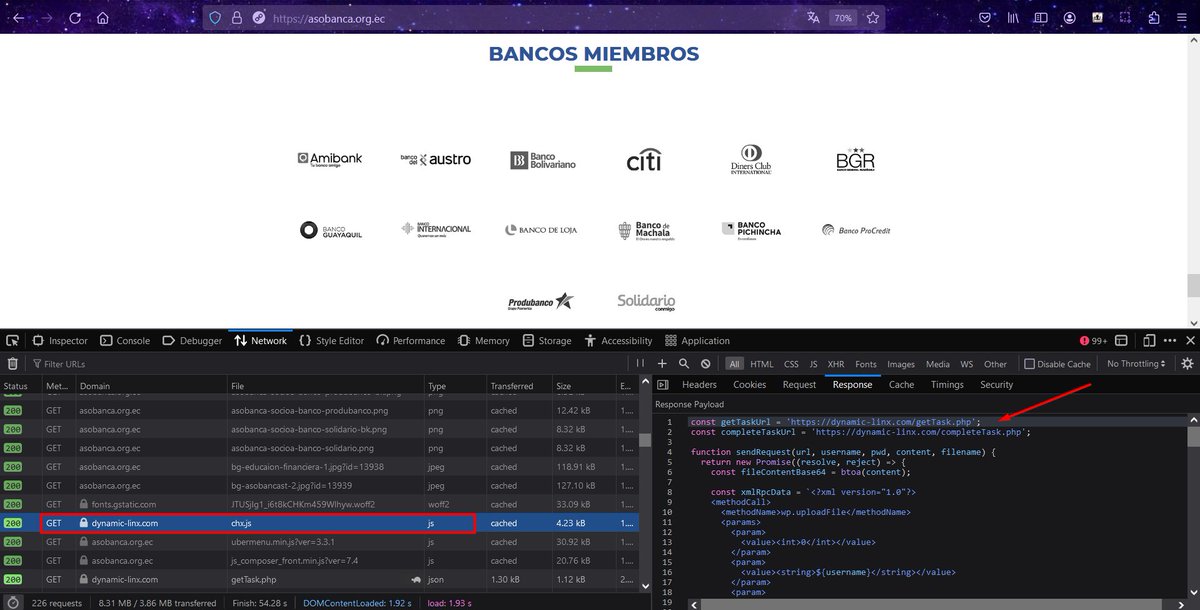
Task: Open the Security details tab
Action: [996, 385]
